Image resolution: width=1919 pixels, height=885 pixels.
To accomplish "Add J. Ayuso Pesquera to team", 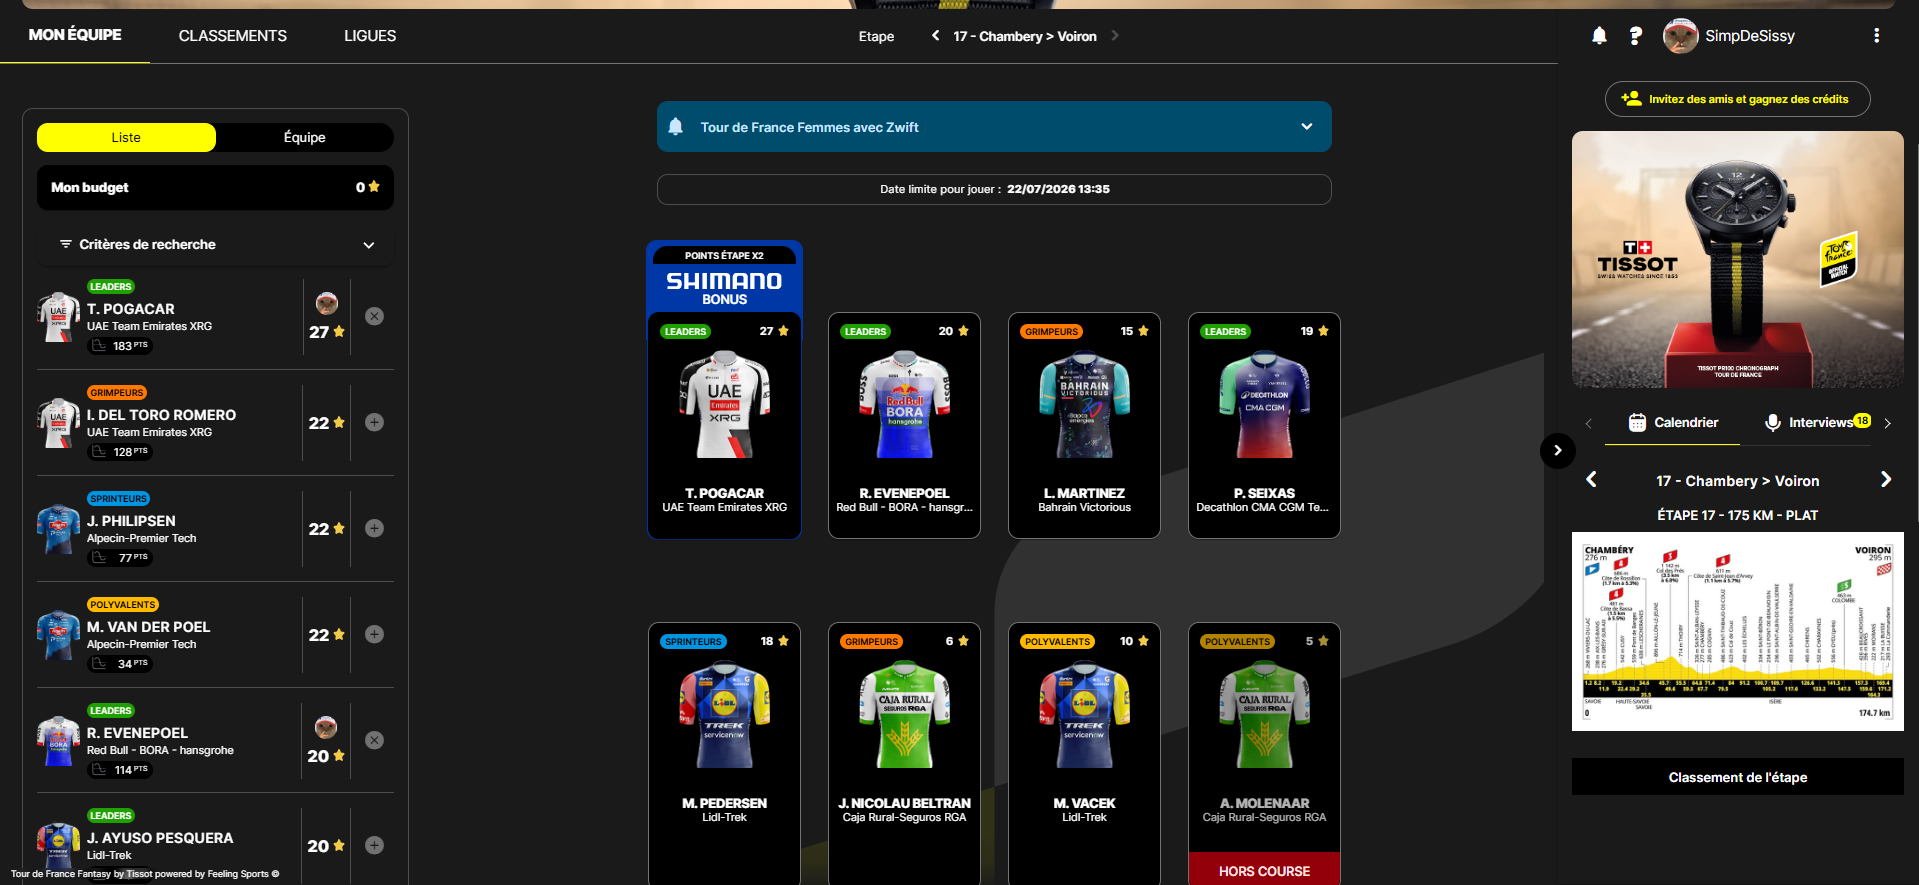I will [374, 845].
